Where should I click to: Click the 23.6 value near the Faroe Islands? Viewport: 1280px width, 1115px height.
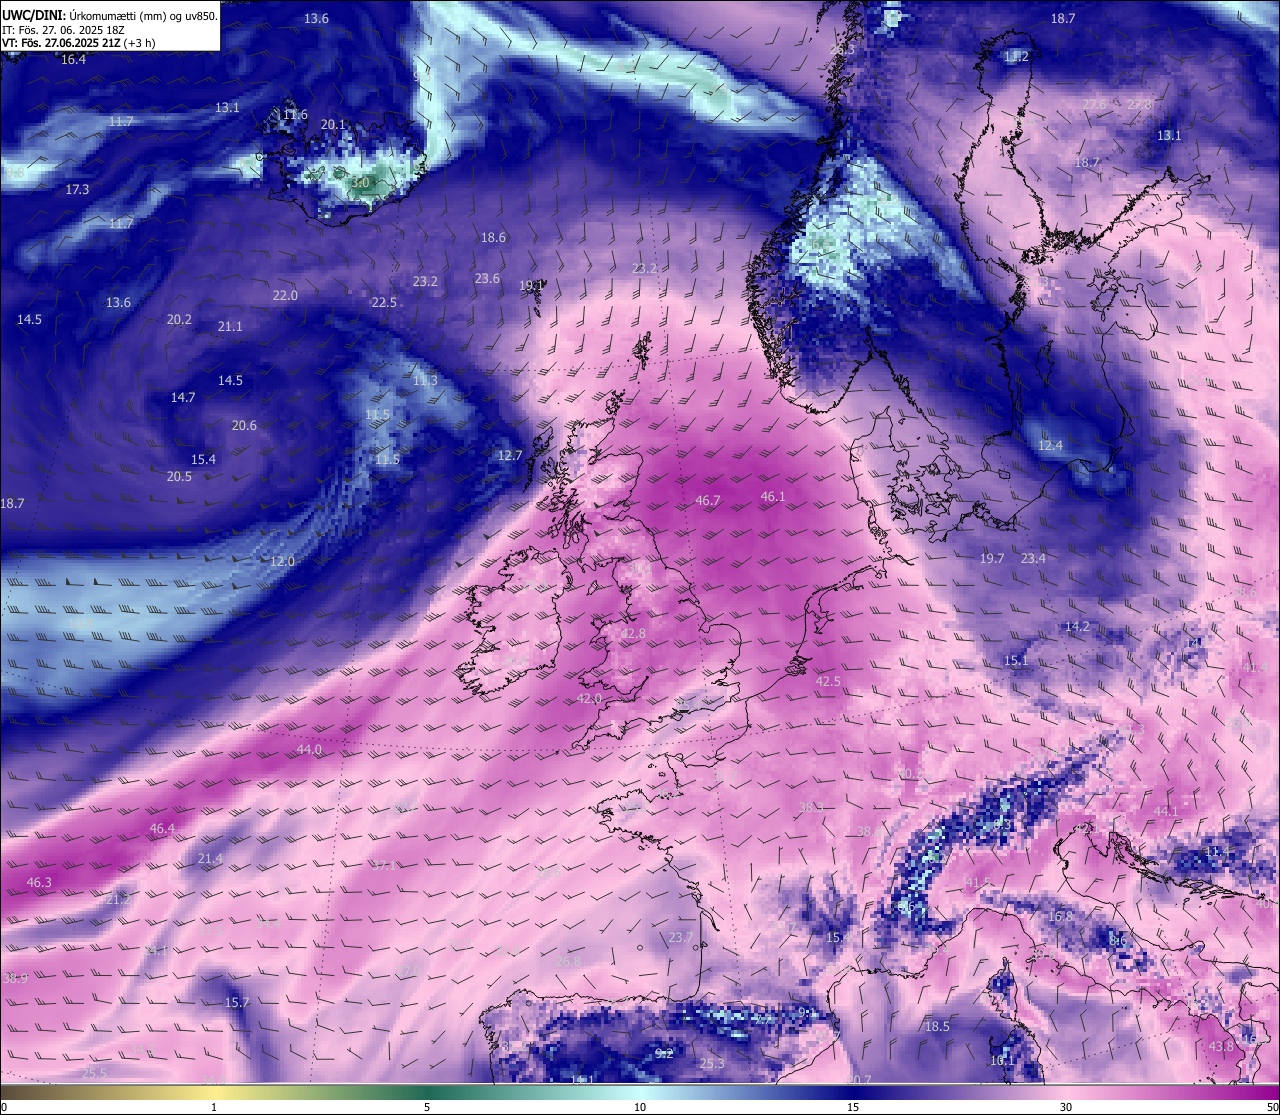click(x=487, y=279)
